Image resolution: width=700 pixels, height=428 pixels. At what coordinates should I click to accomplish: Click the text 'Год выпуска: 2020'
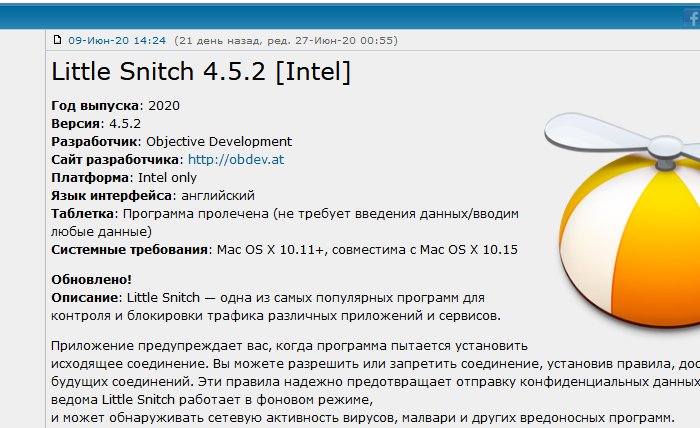pos(115,106)
